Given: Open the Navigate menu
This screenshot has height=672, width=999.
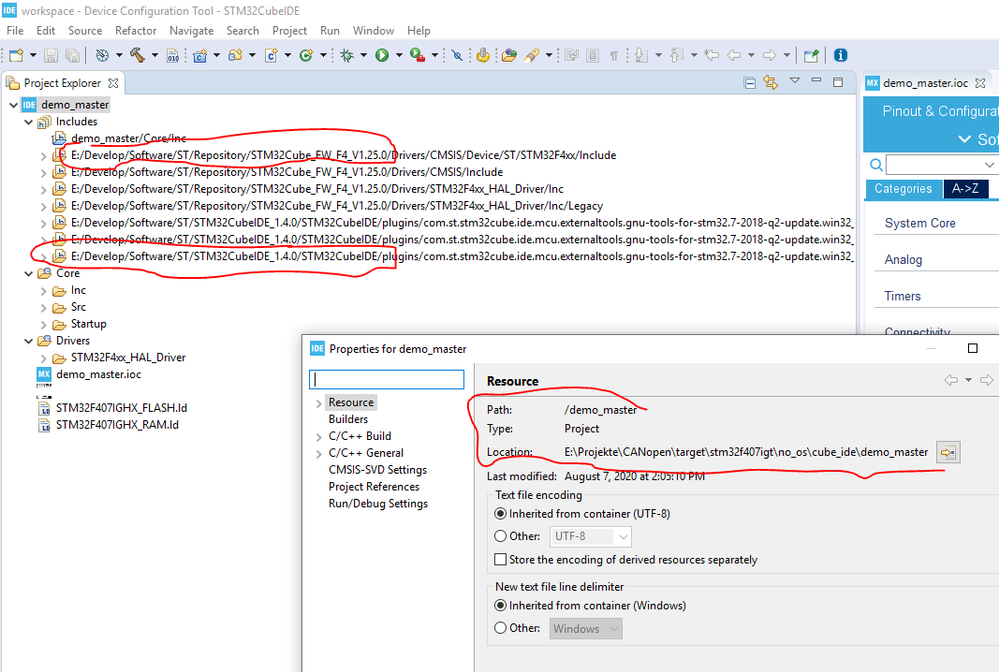Looking at the screenshot, I should pos(191,31).
